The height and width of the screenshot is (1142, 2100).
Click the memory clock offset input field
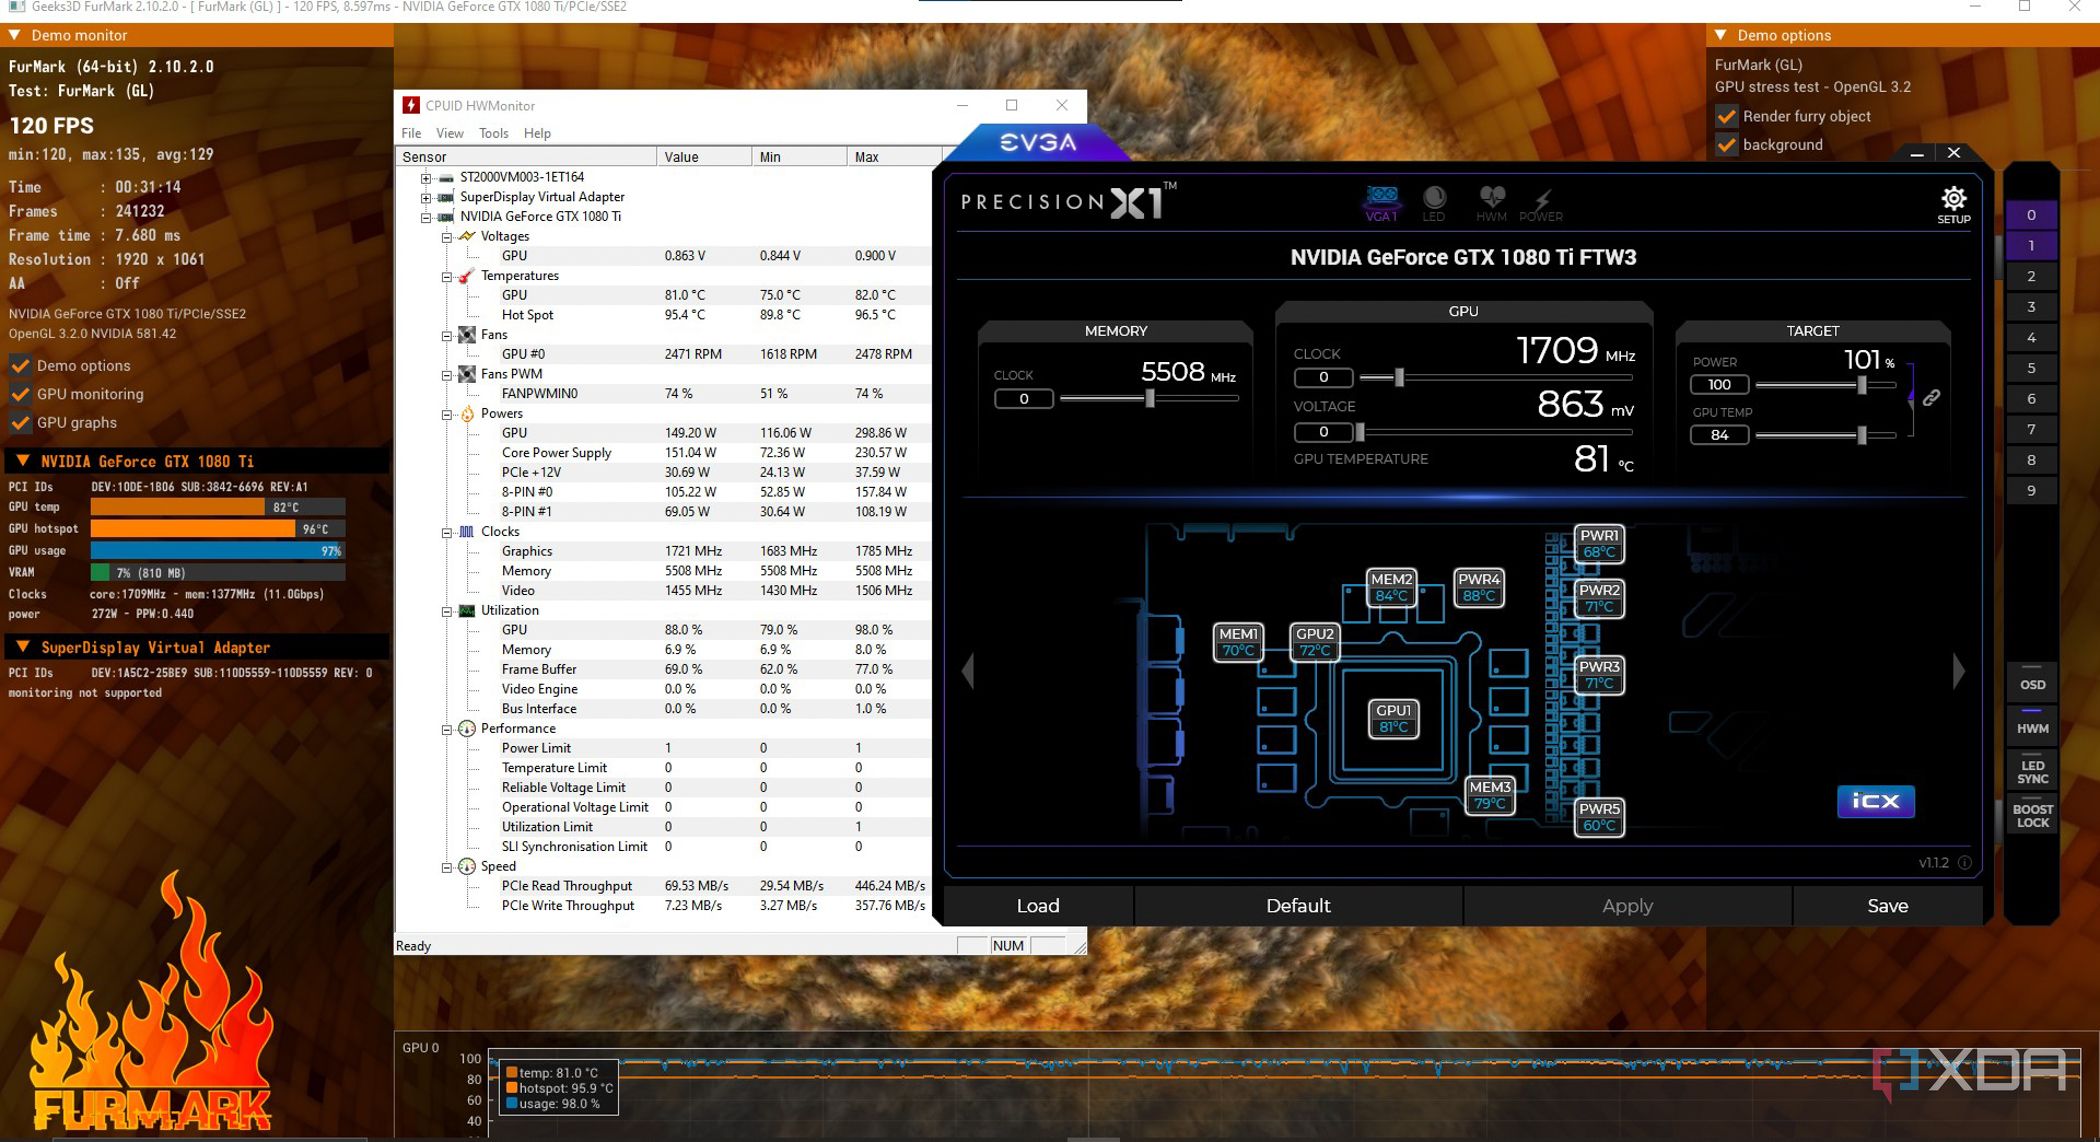coord(1024,399)
